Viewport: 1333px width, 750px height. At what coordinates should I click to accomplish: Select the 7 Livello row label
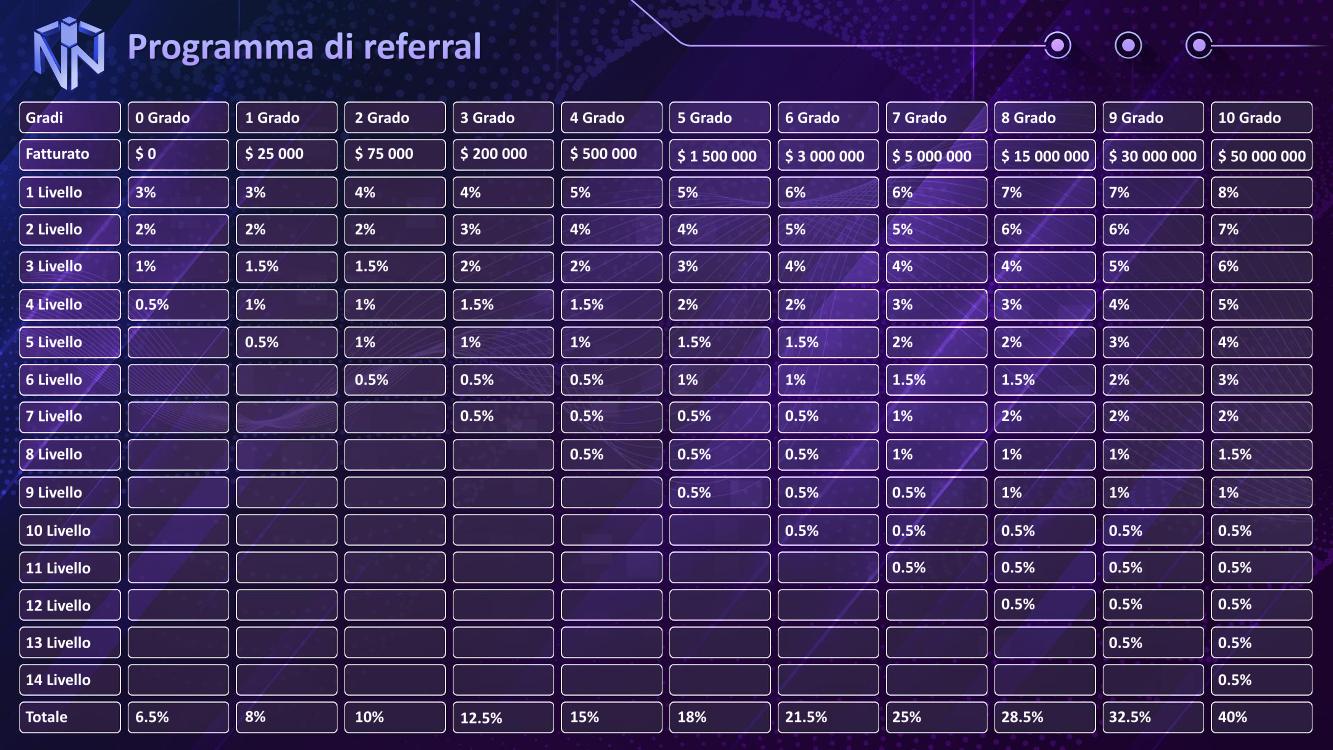pos(69,417)
